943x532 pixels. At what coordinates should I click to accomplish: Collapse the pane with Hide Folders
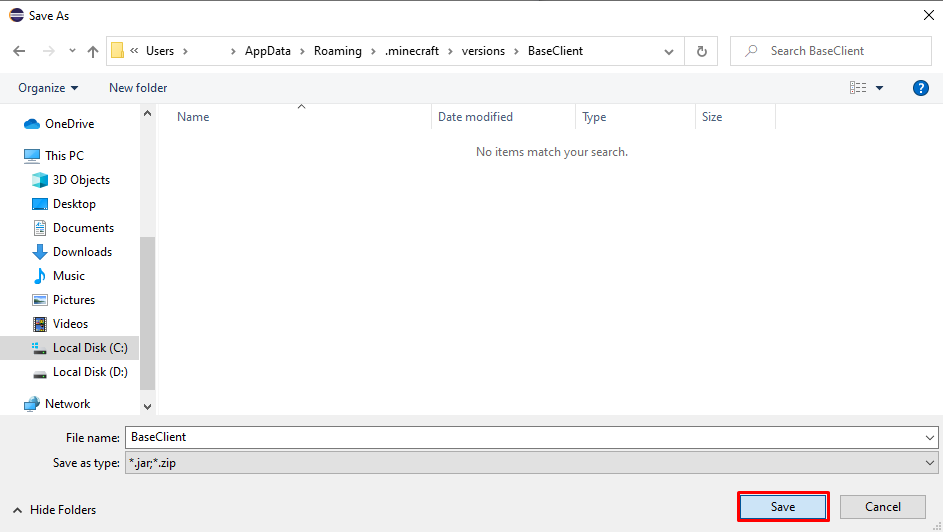tap(54, 510)
